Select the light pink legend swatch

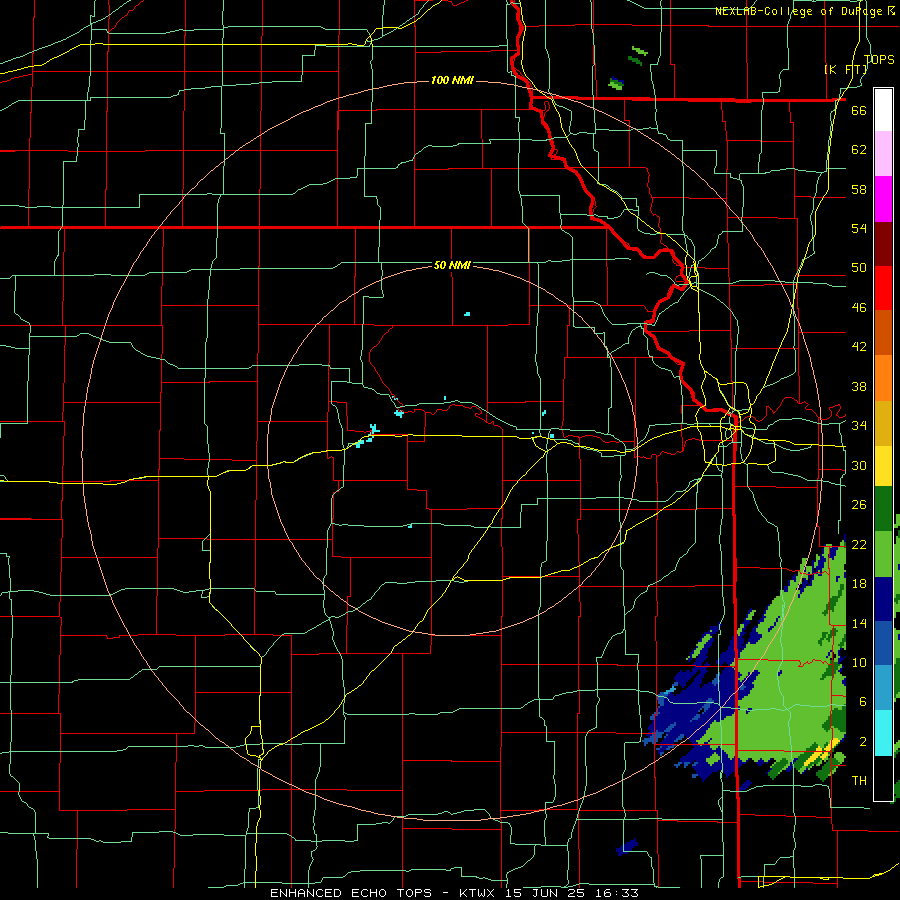tap(883, 153)
